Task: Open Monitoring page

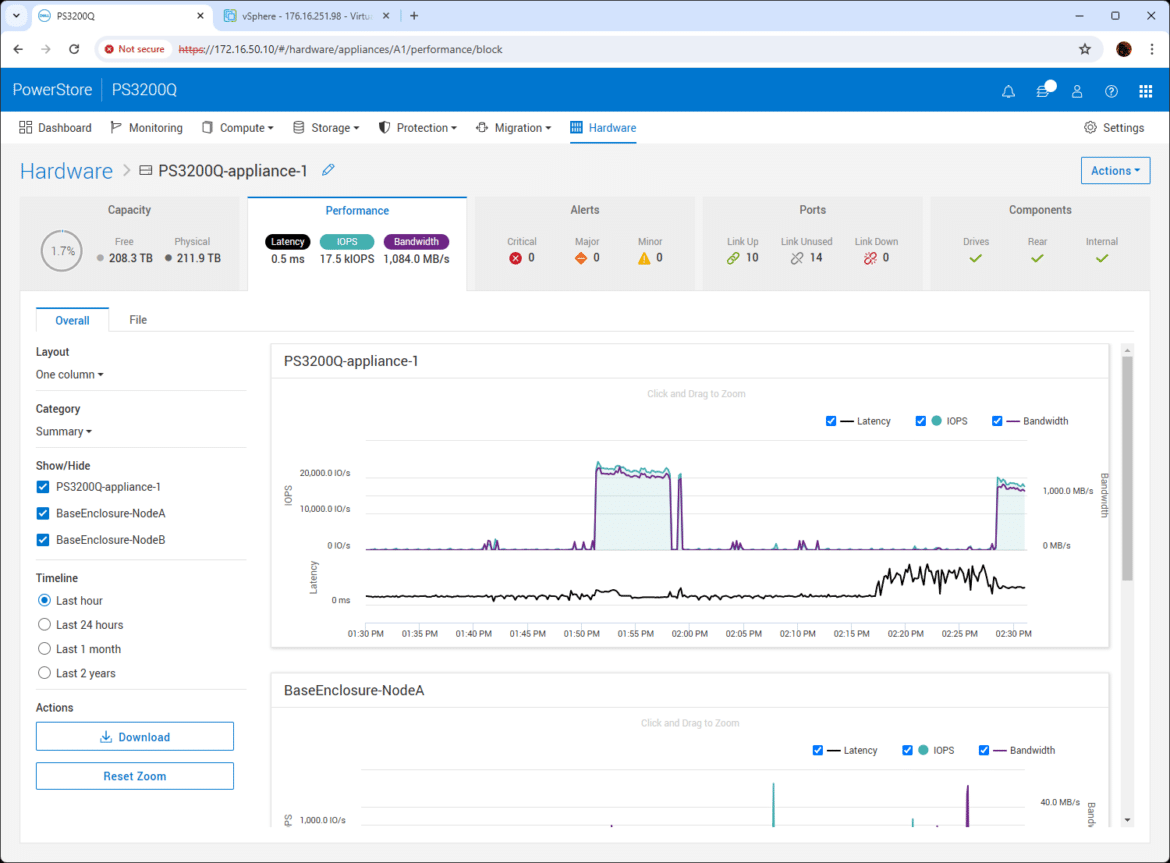Action: click(x=146, y=128)
